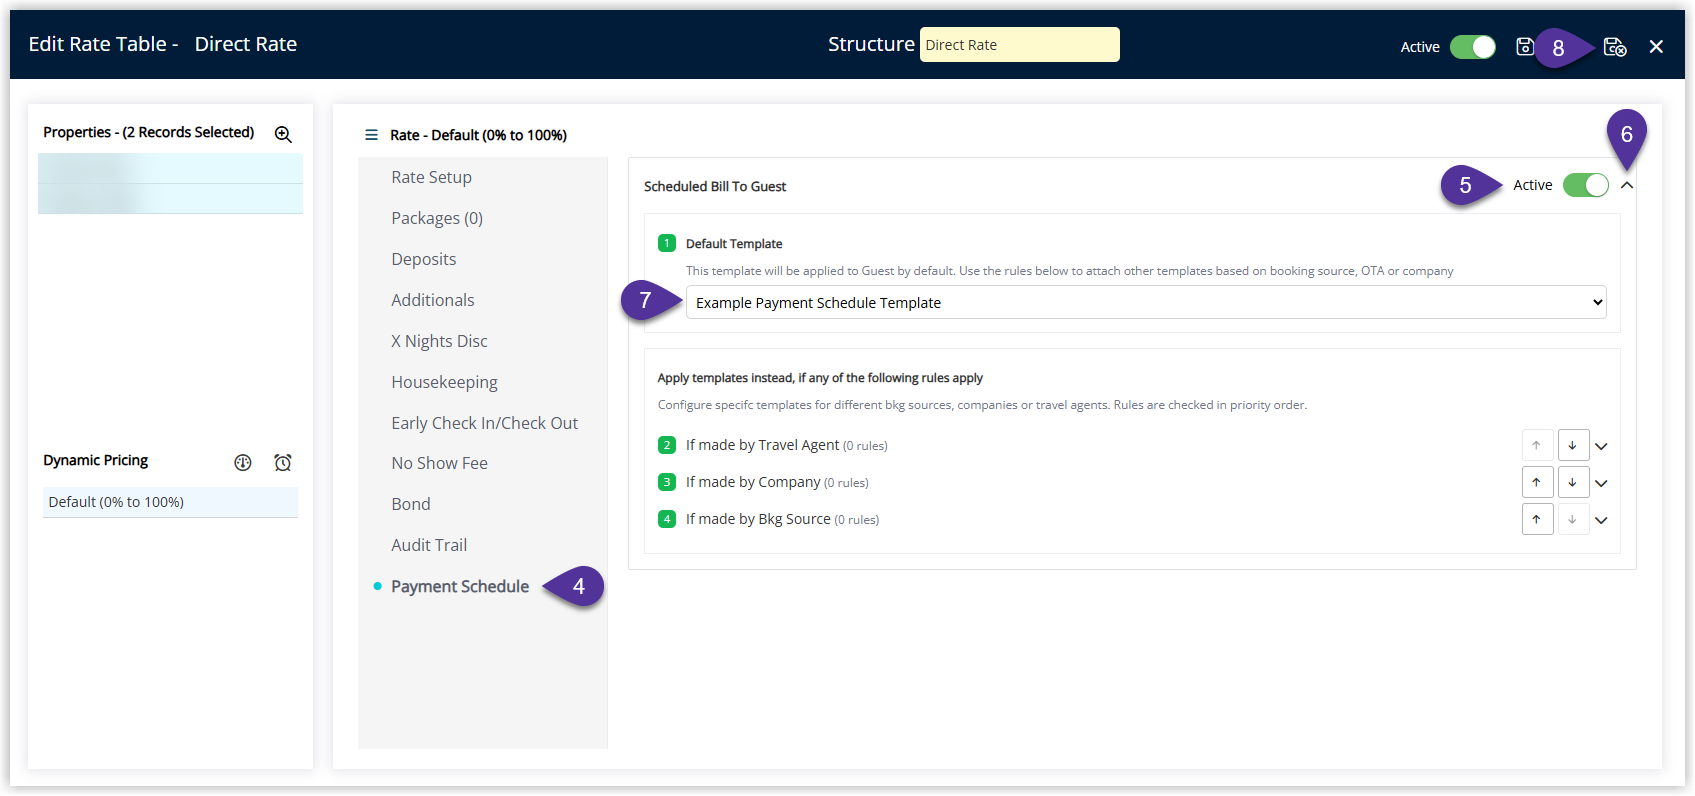Image resolution: width=1695 pixels, height=796 pixels.
Task: Move Bkg Source rule up
Action: (1537, 519)
